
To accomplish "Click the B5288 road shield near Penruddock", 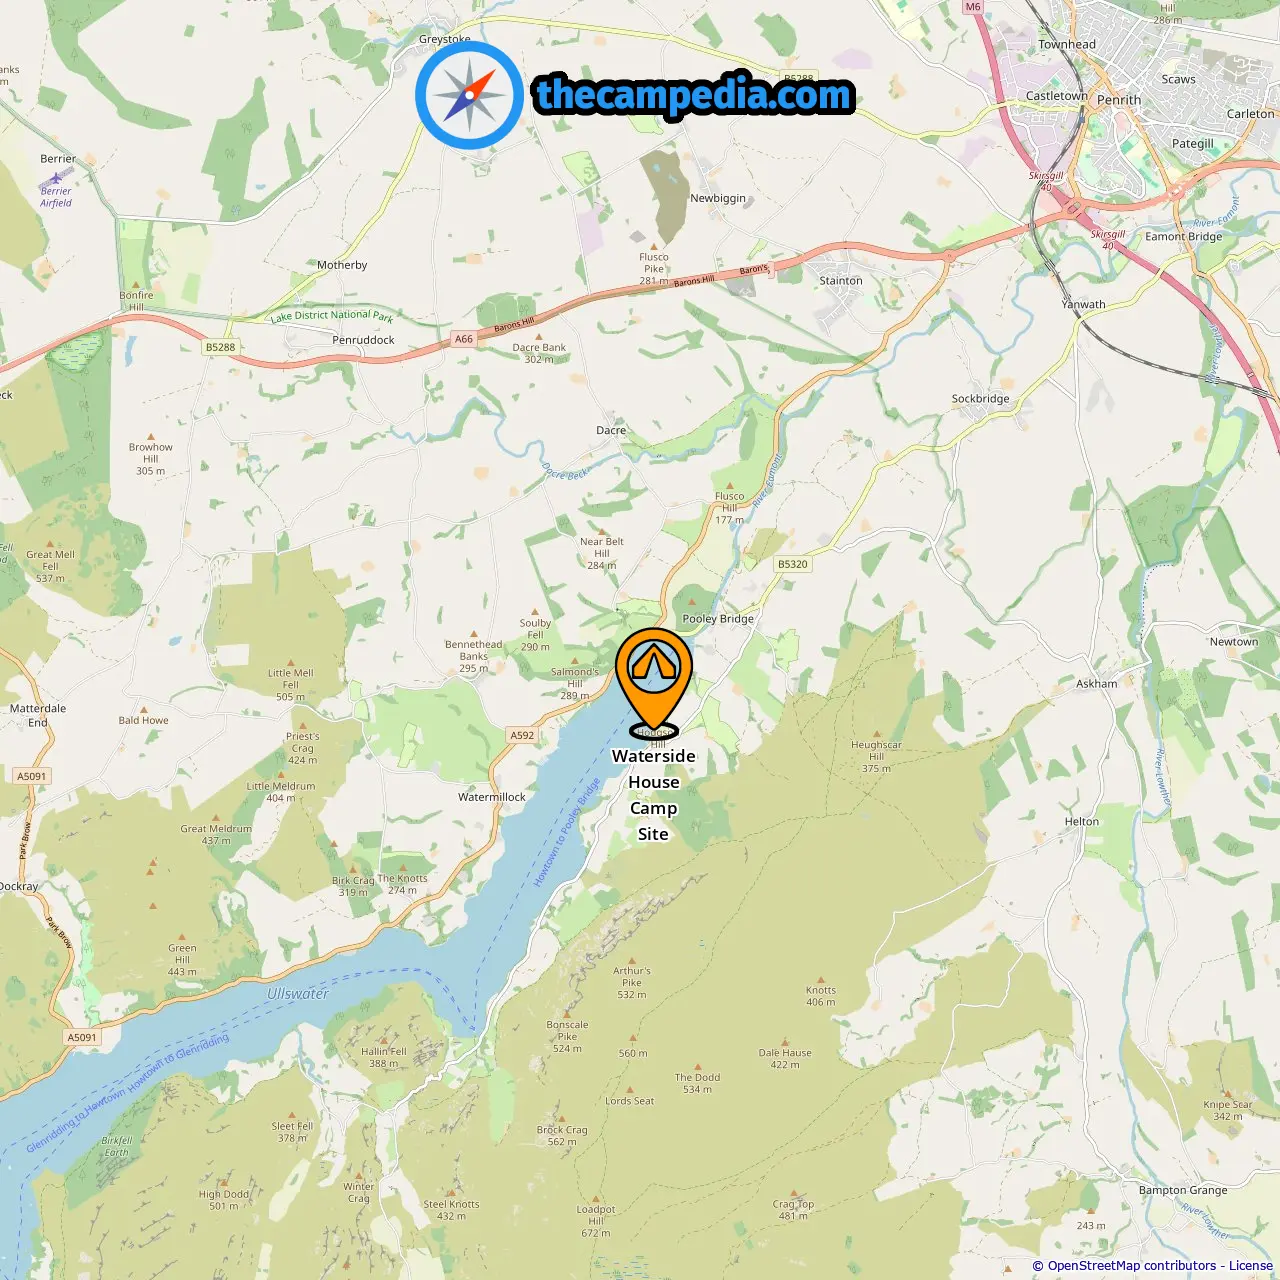I will click(x=220, y=347).
